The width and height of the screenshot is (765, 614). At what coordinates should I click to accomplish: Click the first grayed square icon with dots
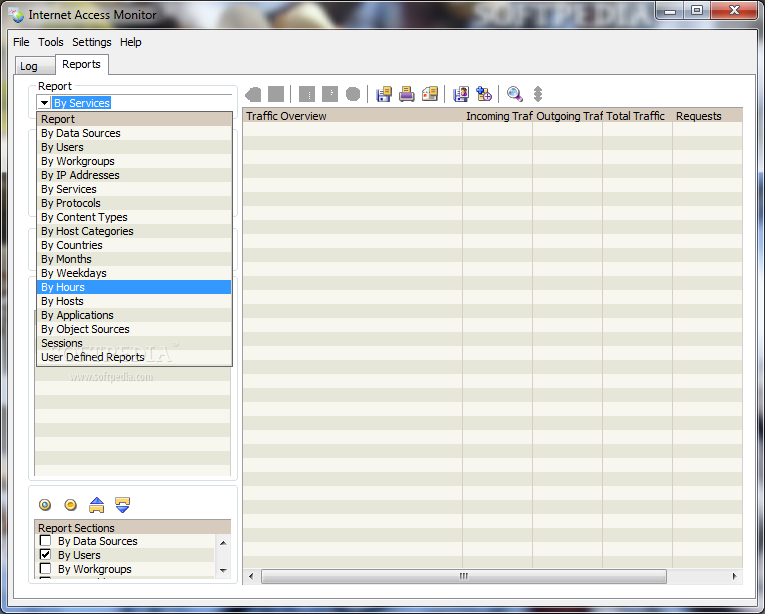[x=307, y=94]
